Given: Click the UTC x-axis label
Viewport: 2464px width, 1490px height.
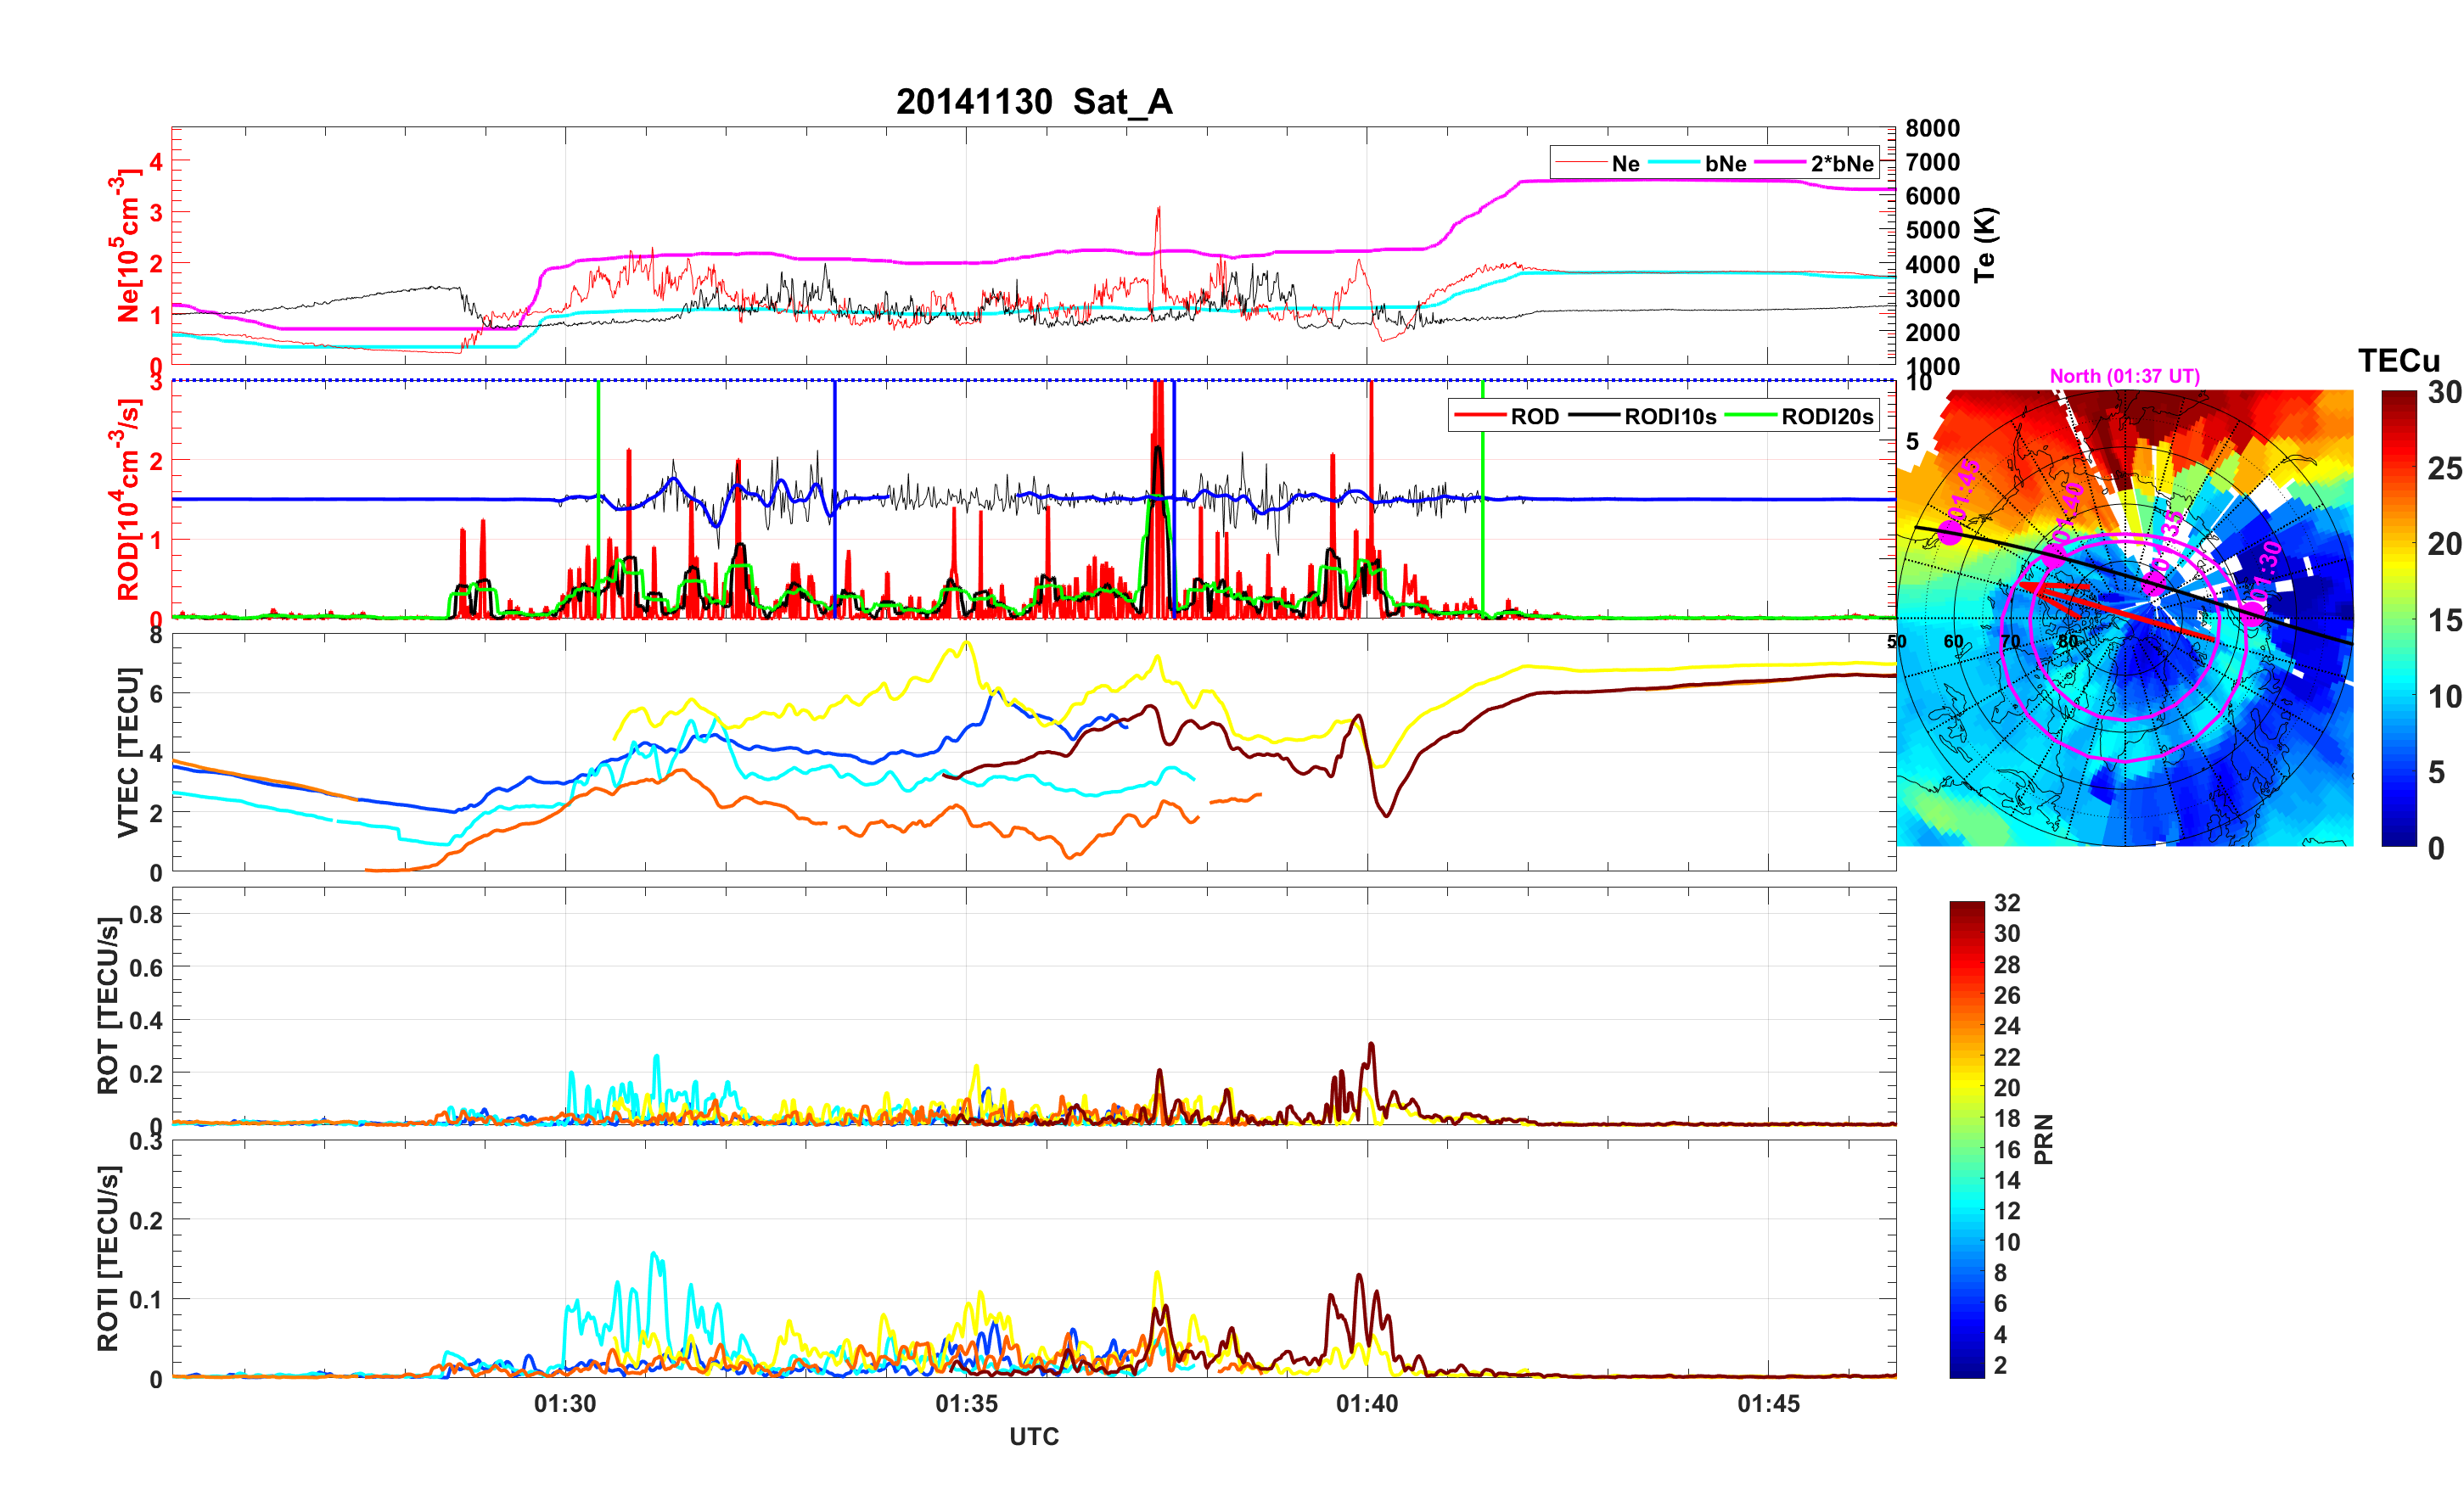Looking at the screenshot, I should click(1033, 1436).
